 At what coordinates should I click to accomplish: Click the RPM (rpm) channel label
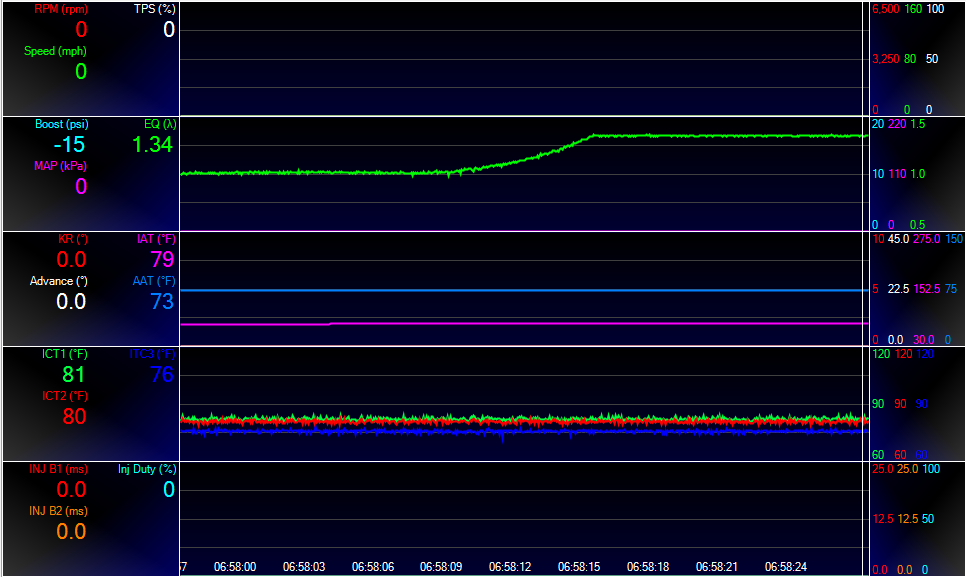tap(61, 9)
